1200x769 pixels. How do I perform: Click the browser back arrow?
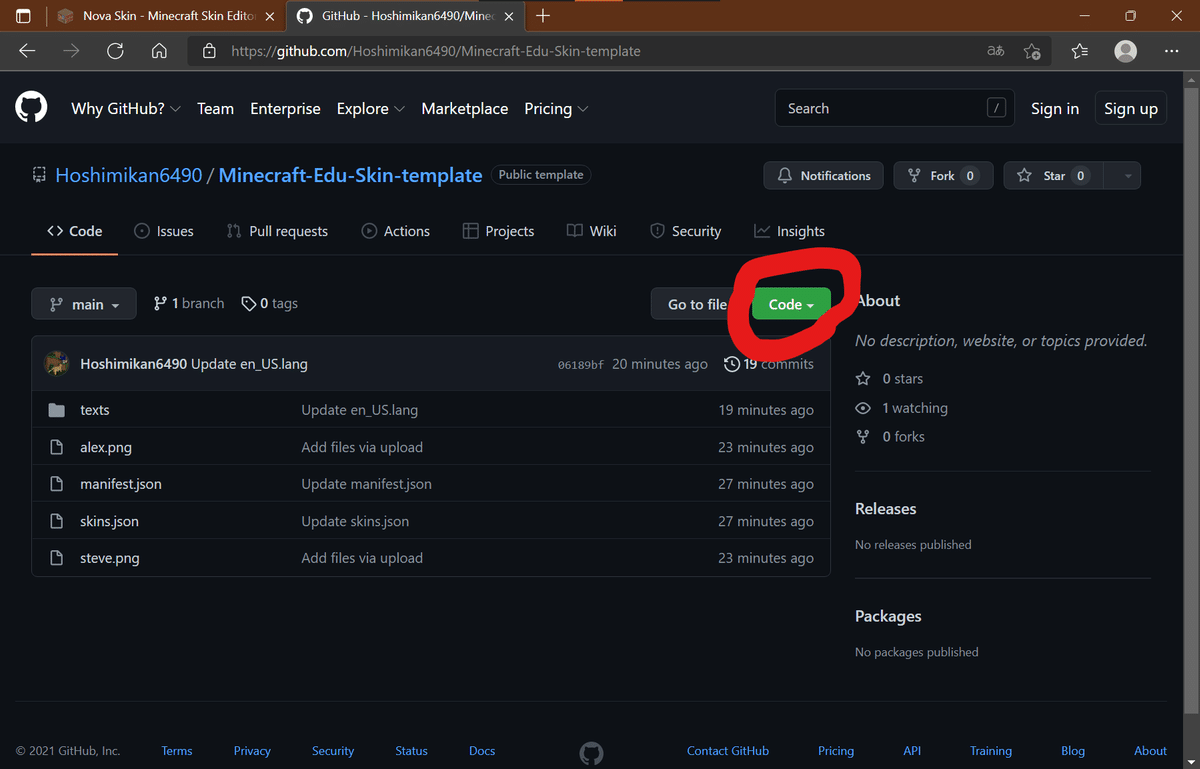pos(27,51)
